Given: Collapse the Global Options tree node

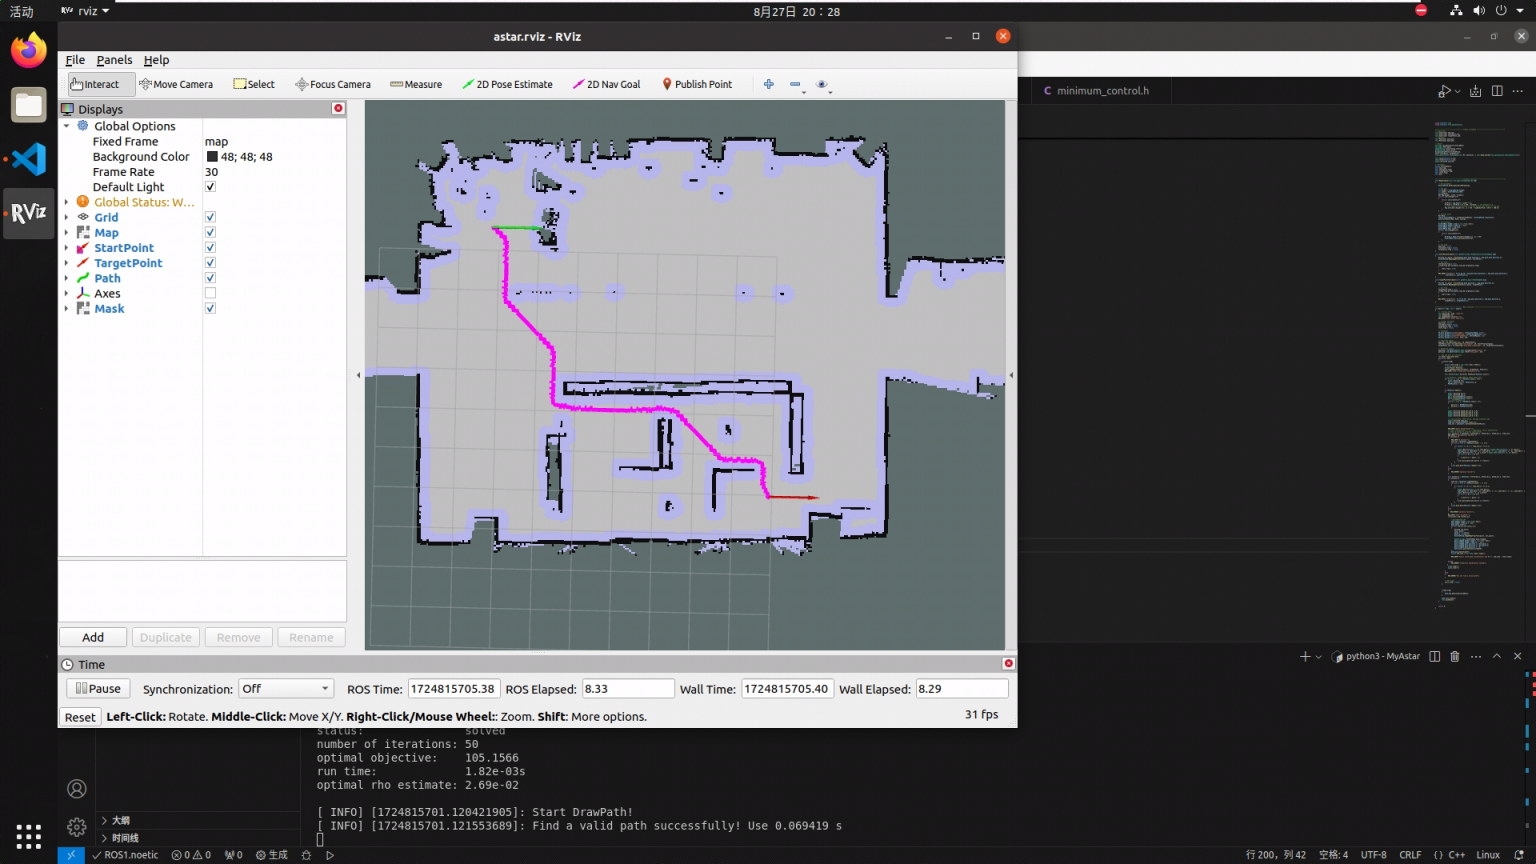Looking at the screenshot, I should point(67,126).
